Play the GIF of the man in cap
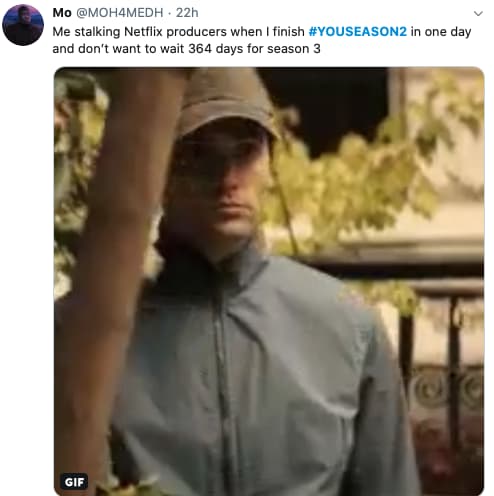The image size is (494, 496). [269, 281]
